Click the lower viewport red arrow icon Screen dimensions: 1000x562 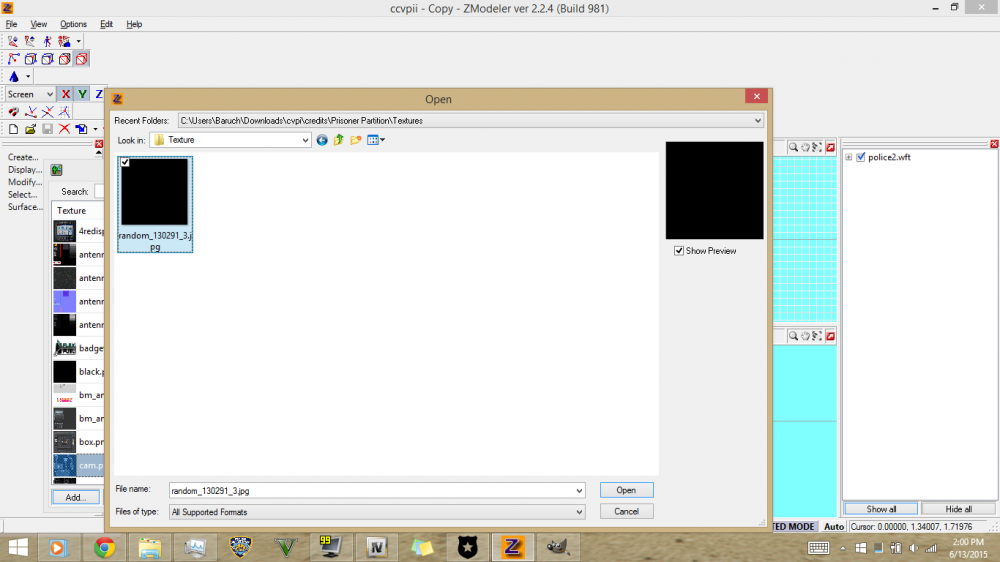click(830, 336)
